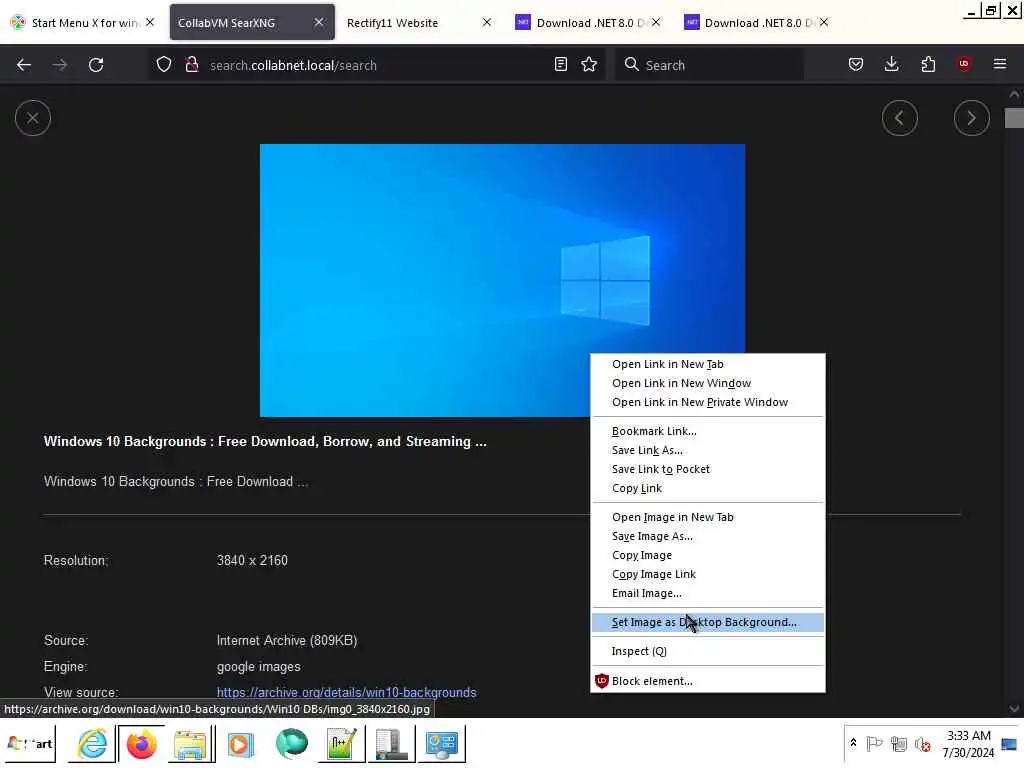Close the CollabVM SearXNG tab
The height and width of the screenshot is (768, 1024).
click(x=319, y=22)
